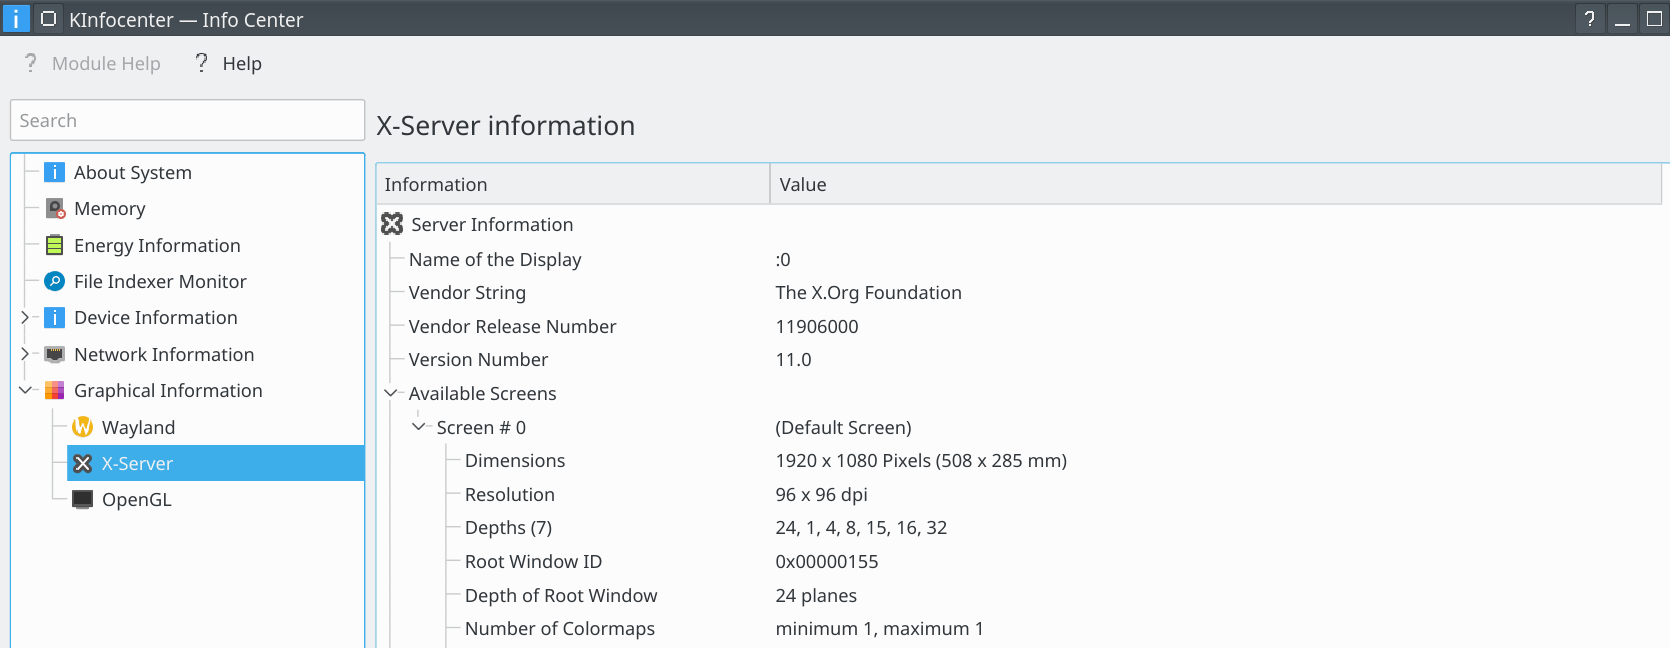
Task: Collapse the Screen # 0 node
Action: click(419, 427)
